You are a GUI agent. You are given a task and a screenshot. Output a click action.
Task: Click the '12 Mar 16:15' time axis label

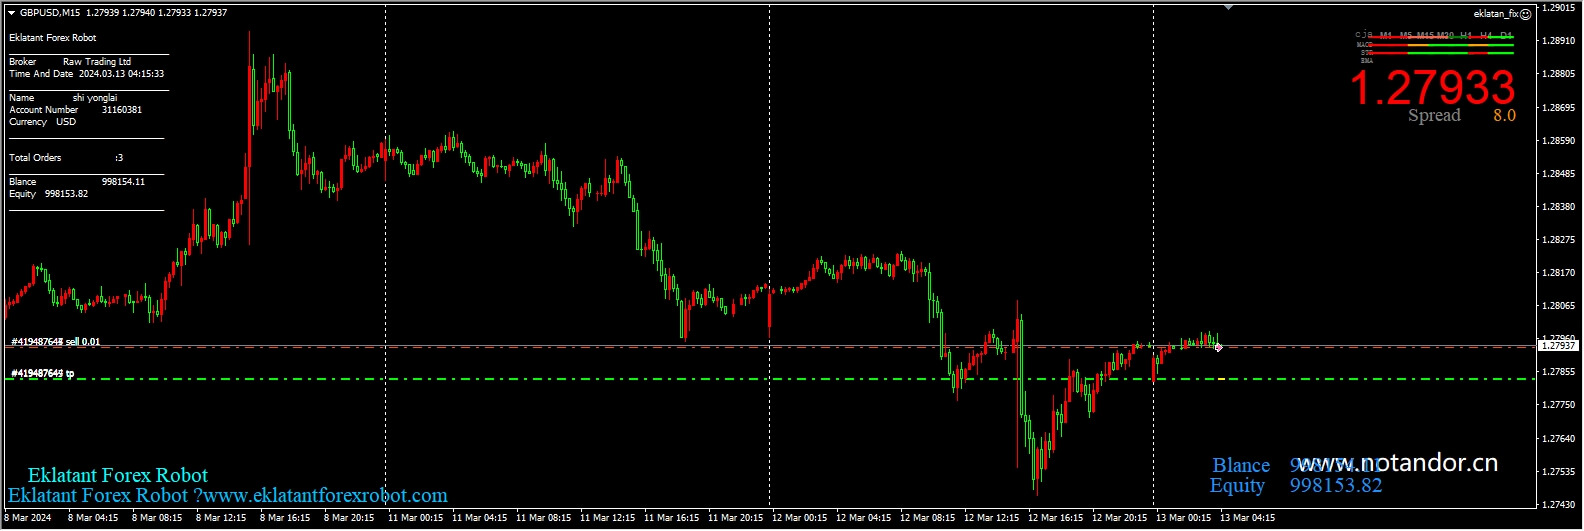click(1055, 518)
